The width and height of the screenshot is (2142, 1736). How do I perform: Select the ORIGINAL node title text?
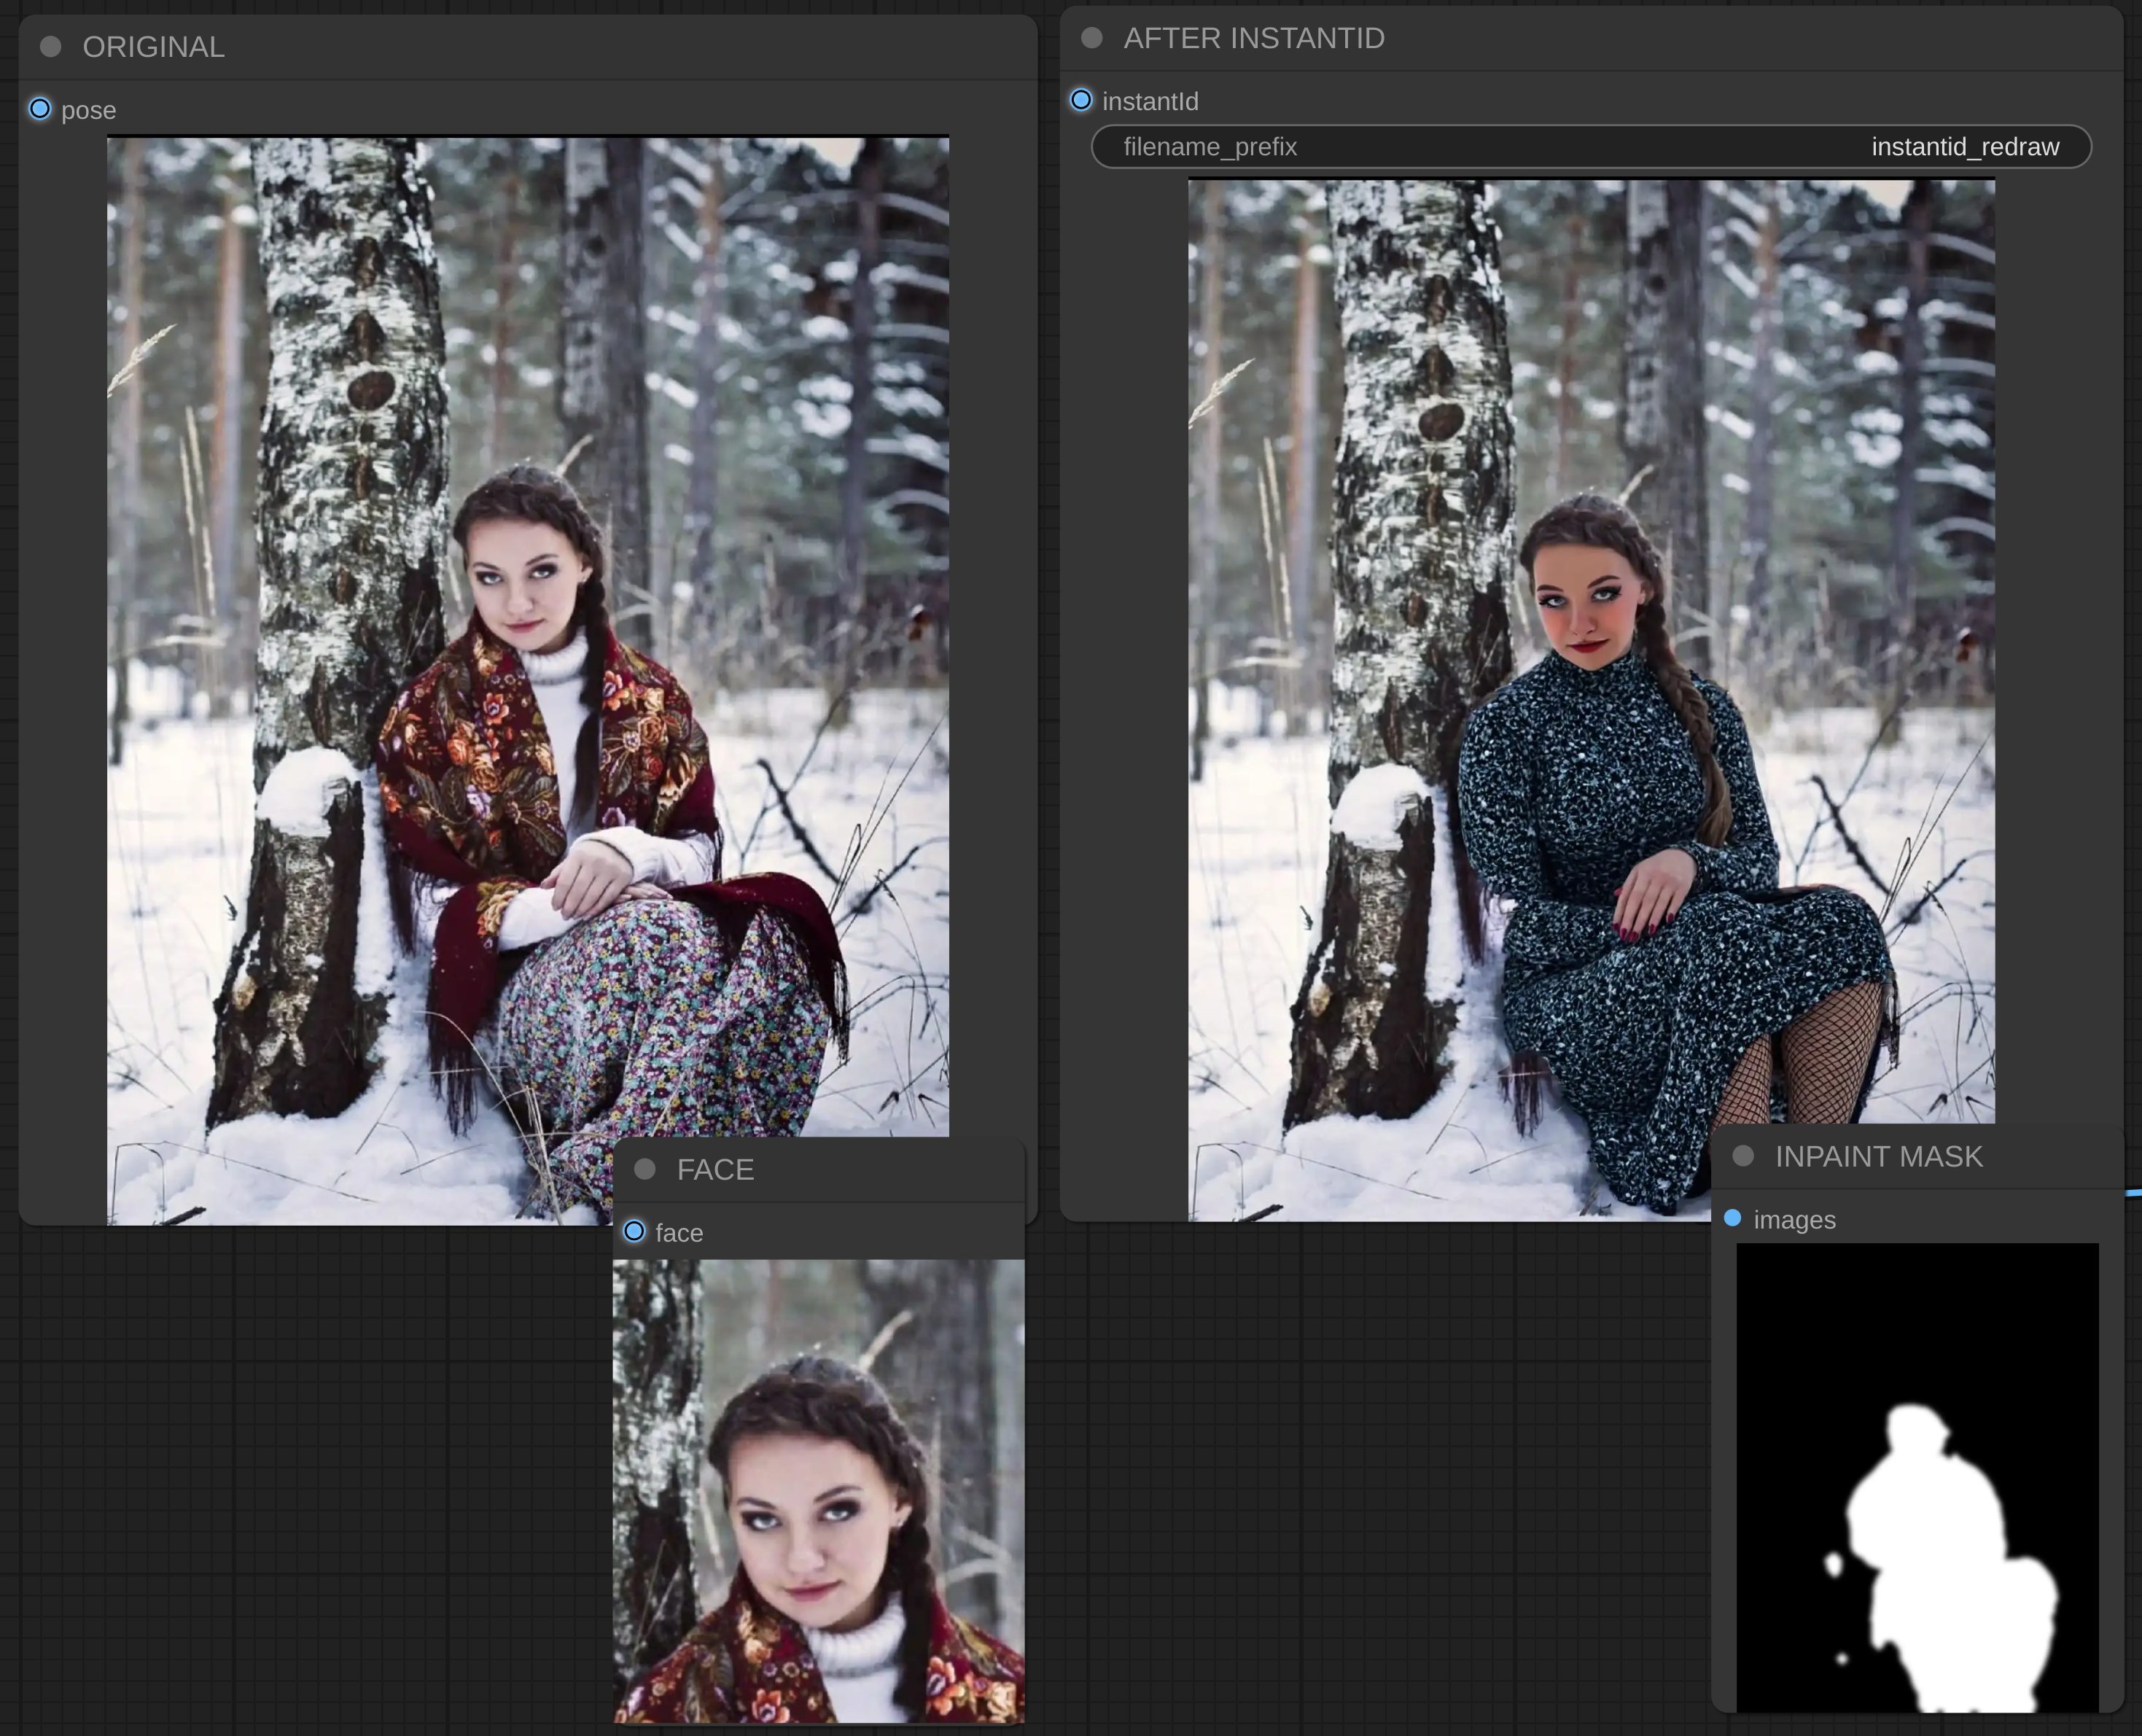153,47
